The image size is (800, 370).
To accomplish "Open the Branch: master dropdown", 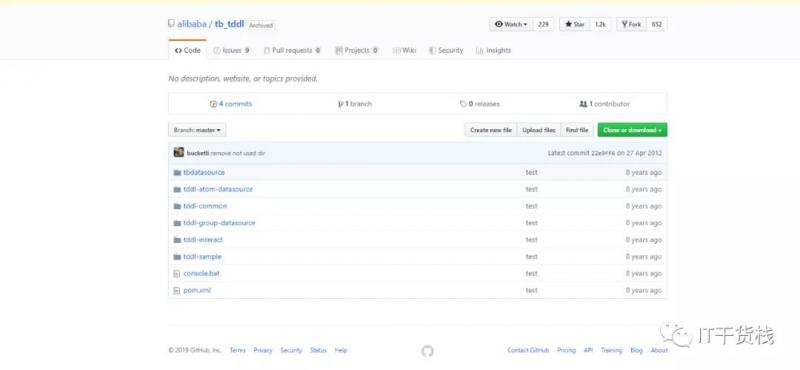I will (197, 130).
